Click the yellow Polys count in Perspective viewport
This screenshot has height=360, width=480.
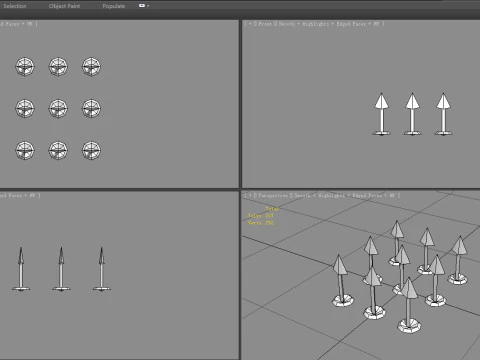pos(260,216)
